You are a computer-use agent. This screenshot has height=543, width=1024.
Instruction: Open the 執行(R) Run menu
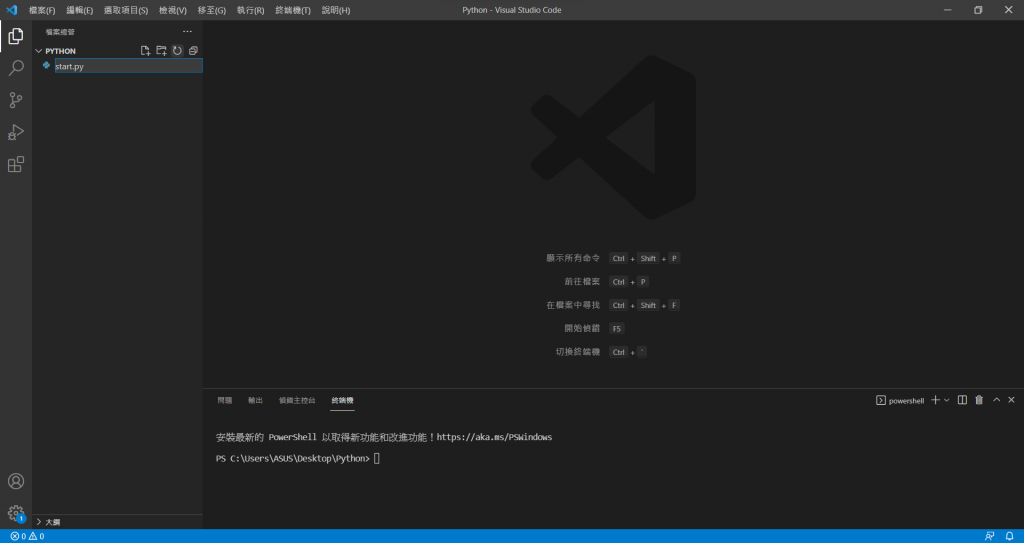[x=251, y=10]
